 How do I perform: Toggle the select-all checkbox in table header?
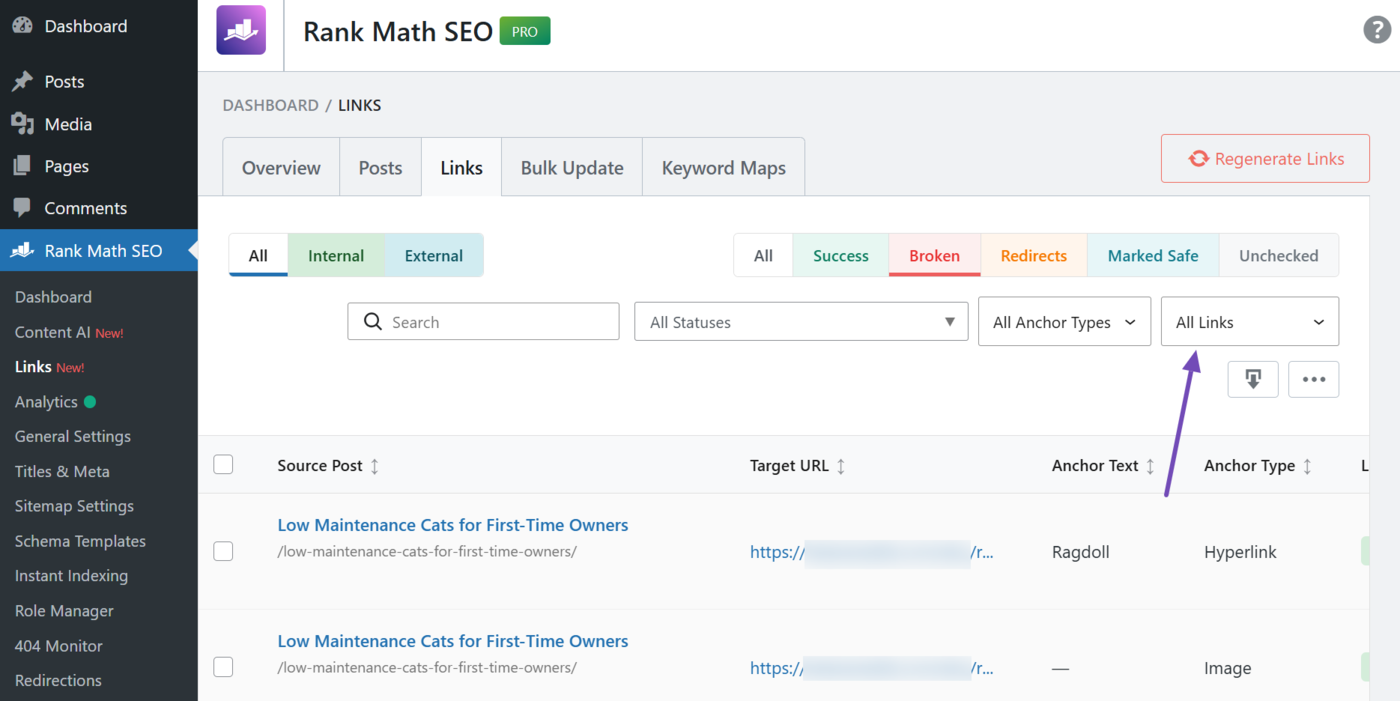tap(224, 464)
